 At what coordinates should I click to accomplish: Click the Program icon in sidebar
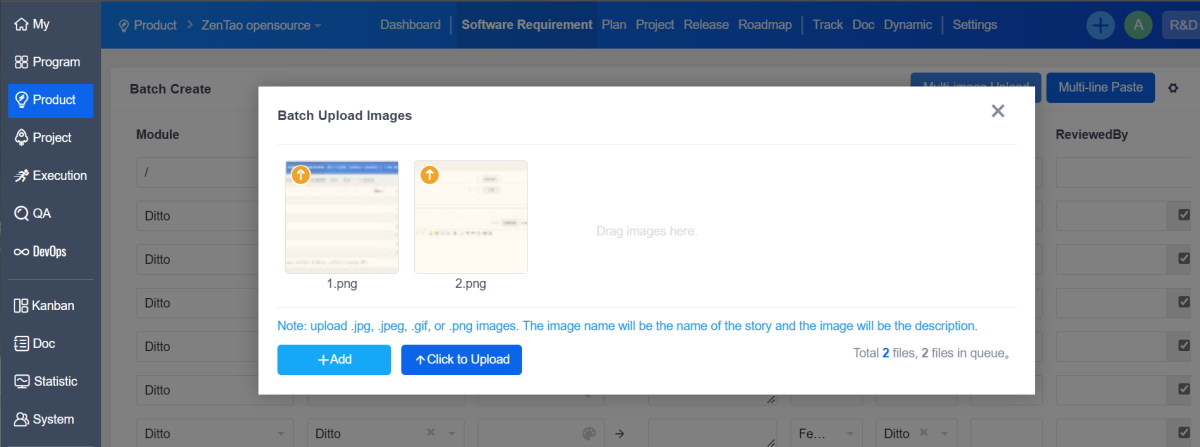click(x=22, y=62)
